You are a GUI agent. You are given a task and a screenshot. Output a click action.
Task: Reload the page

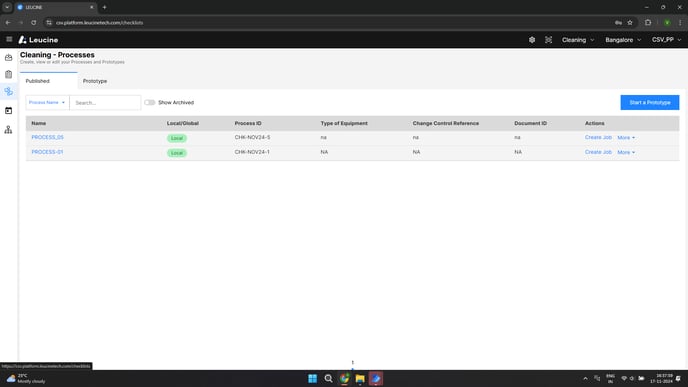click(33, 22)
